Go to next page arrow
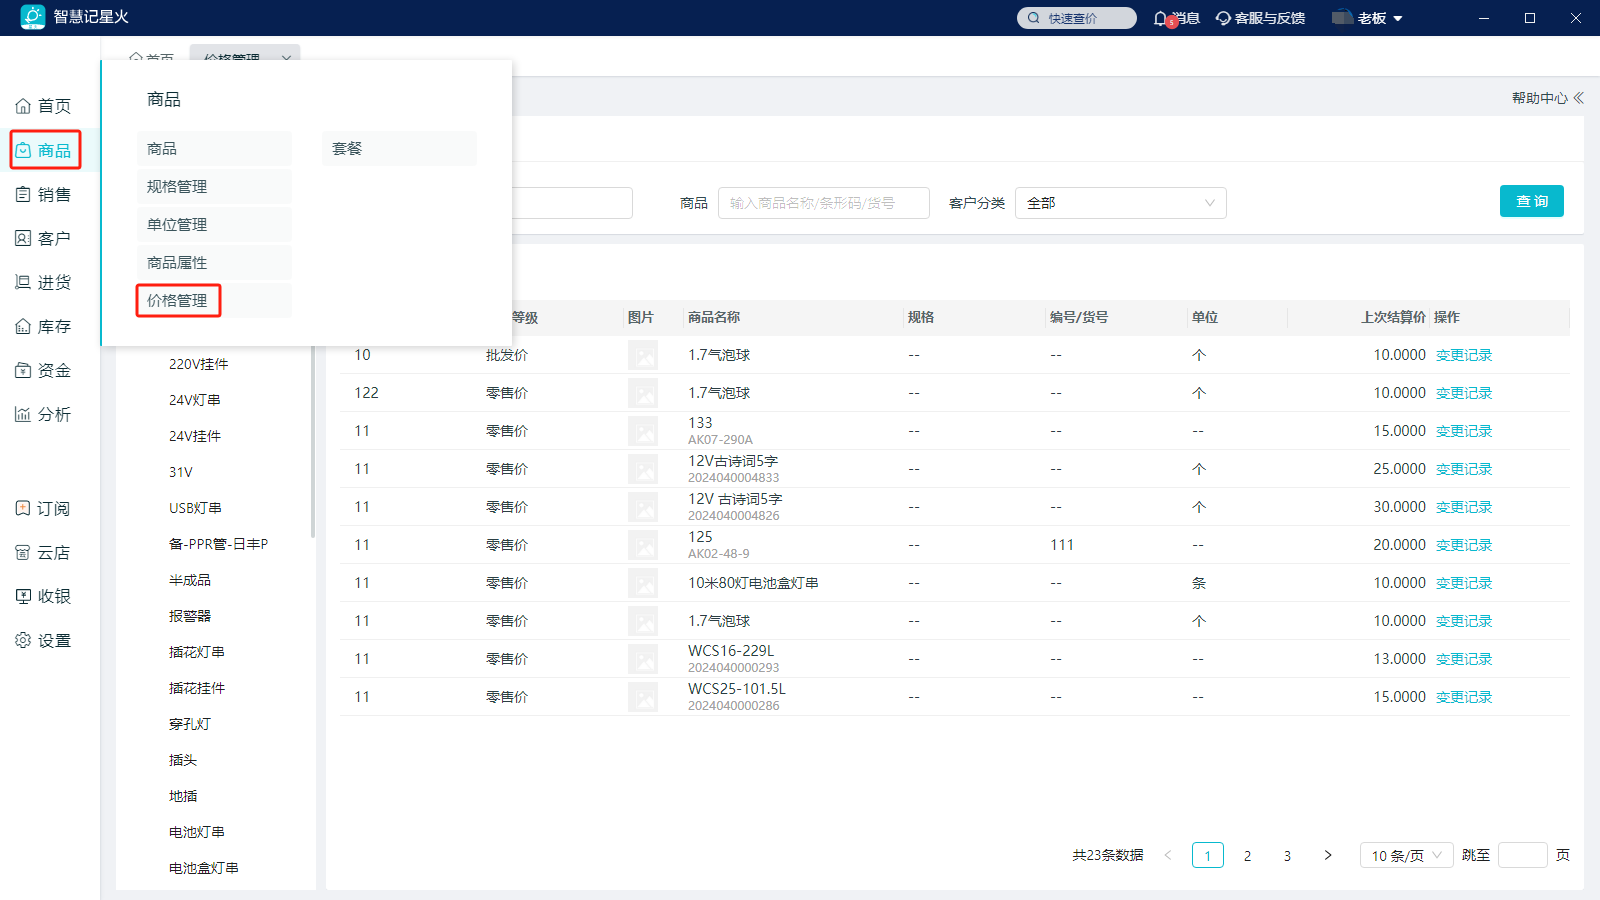 pyautogui.click(x=1327, y=855)
